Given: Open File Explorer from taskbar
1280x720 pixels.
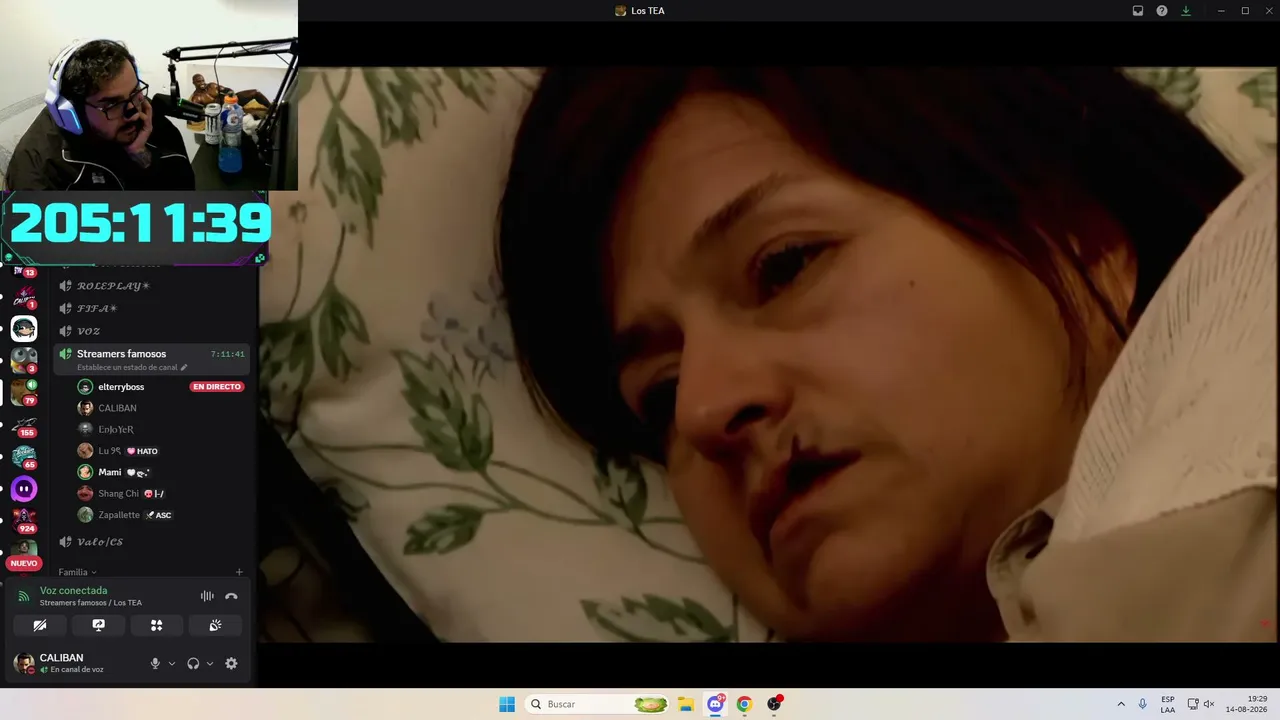Looking at the screenshot, I should pyautogui.click(x=686, y=704).
